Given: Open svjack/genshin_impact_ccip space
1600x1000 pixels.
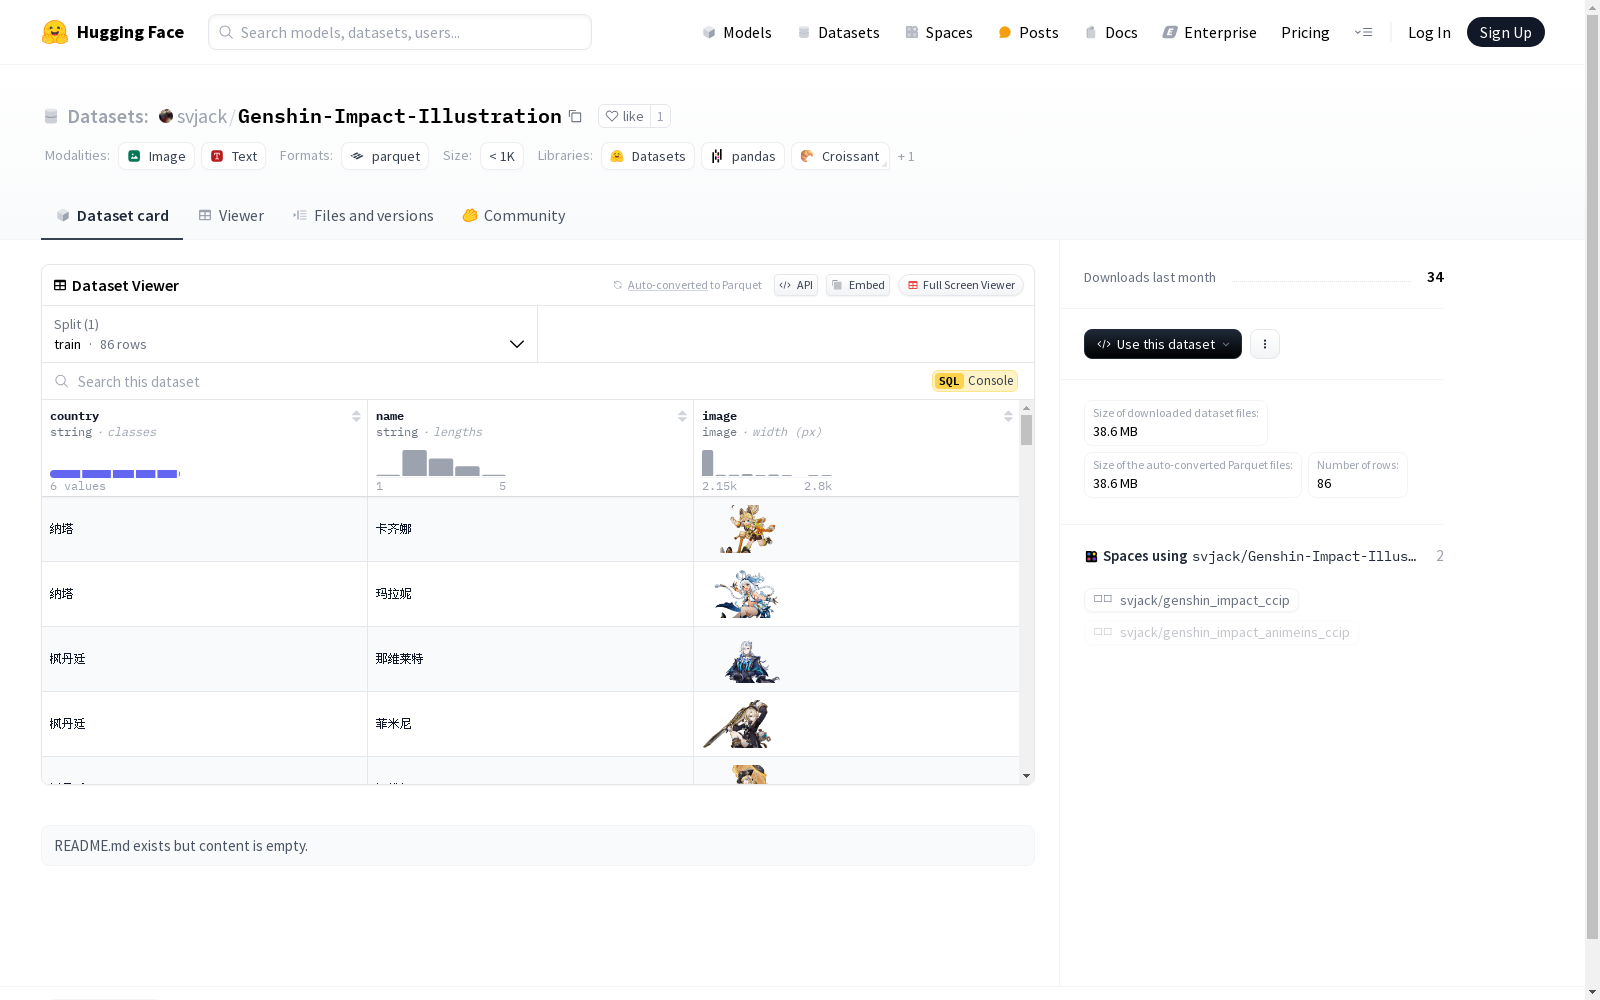Looking at the screenshot, I should 1192,600.
